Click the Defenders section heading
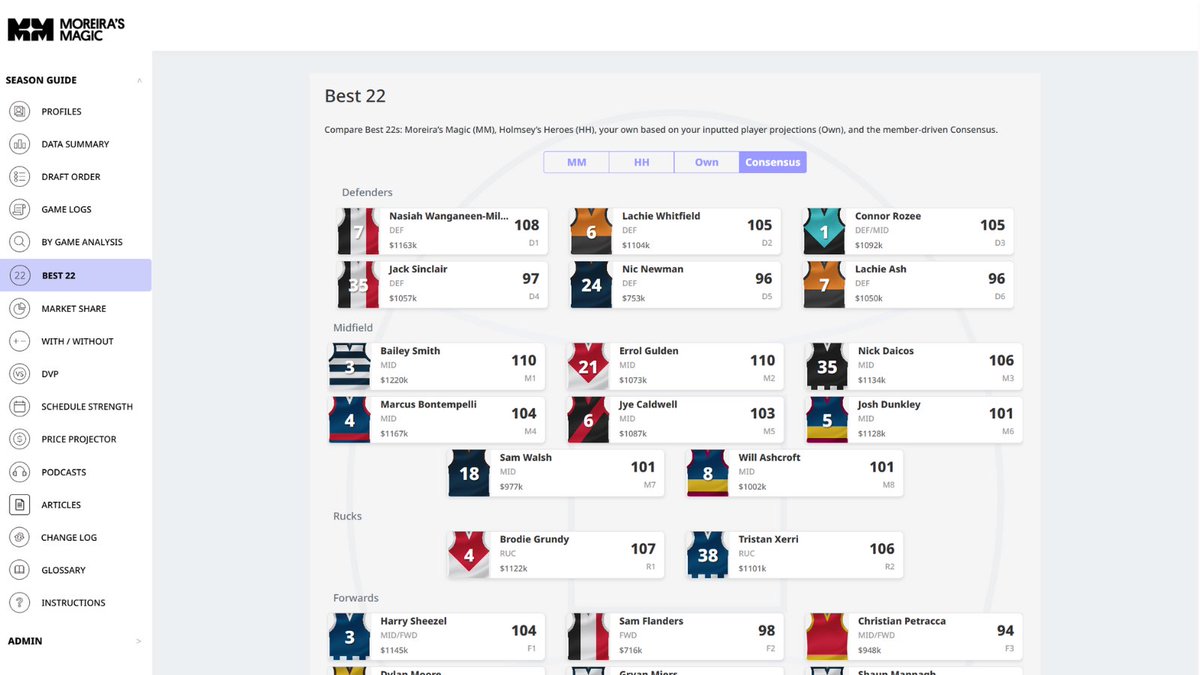This screenshot has width=1200, height=675. 367,192
